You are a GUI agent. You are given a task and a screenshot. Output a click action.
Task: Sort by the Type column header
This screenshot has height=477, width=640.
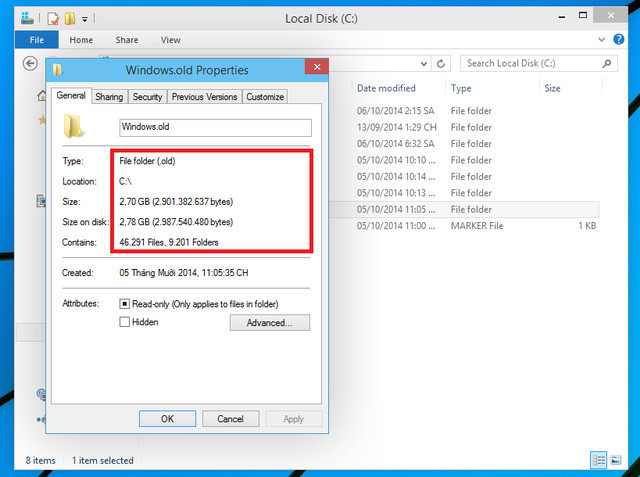[x=461, y=88]
